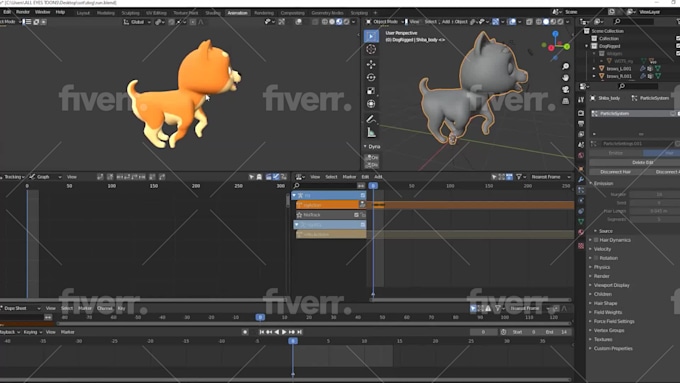This screenshot has height=383, width=680.
Task: Click the zoom magnifier in viewport
Action: pos(566,66)
